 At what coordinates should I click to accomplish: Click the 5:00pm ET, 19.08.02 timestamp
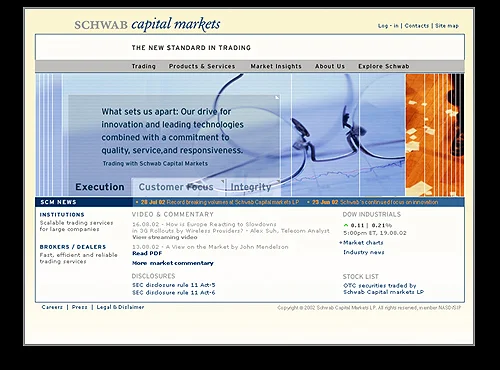[375, 233]
